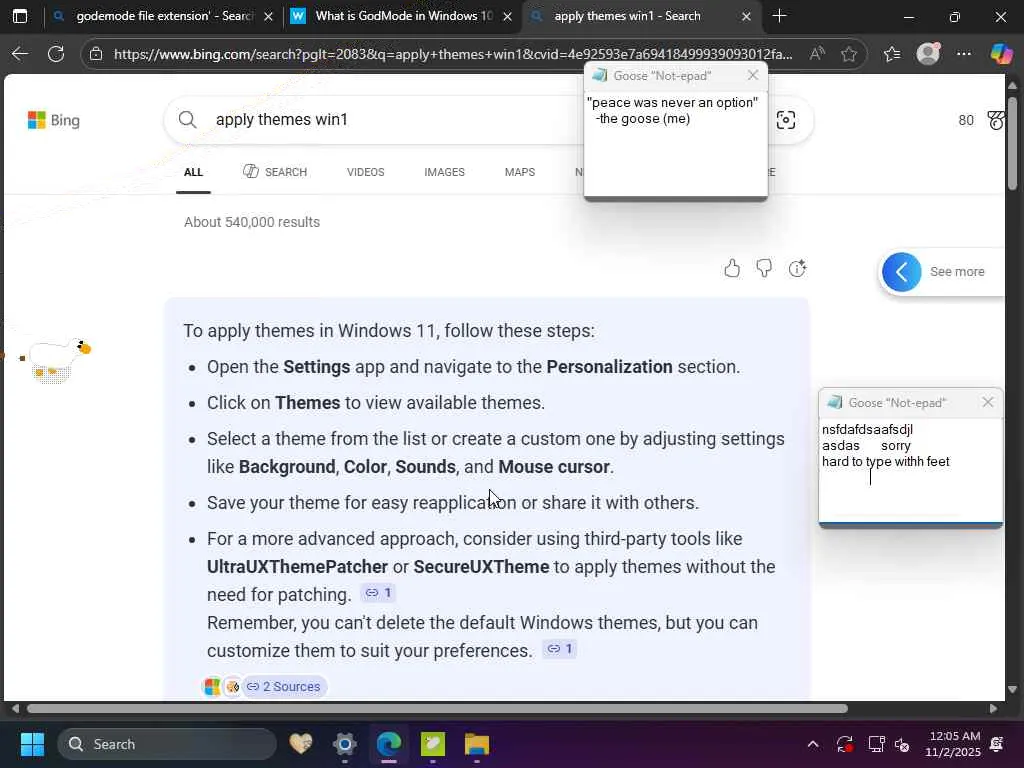
Task: Close the 'godemode file extension' tab
Action: coord(268,17)
